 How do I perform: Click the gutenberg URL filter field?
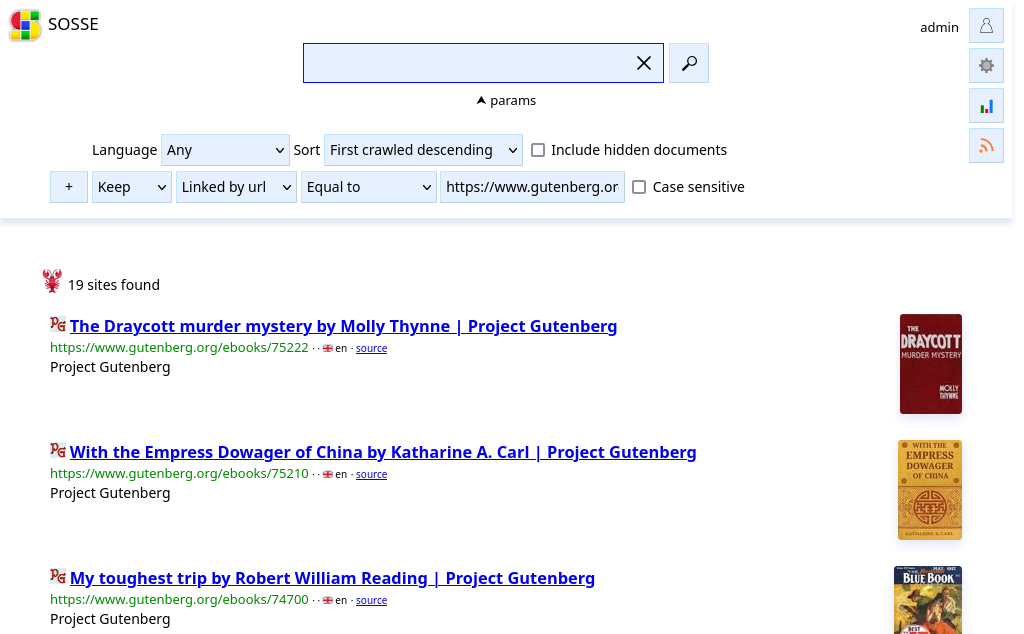pos(532,187)
